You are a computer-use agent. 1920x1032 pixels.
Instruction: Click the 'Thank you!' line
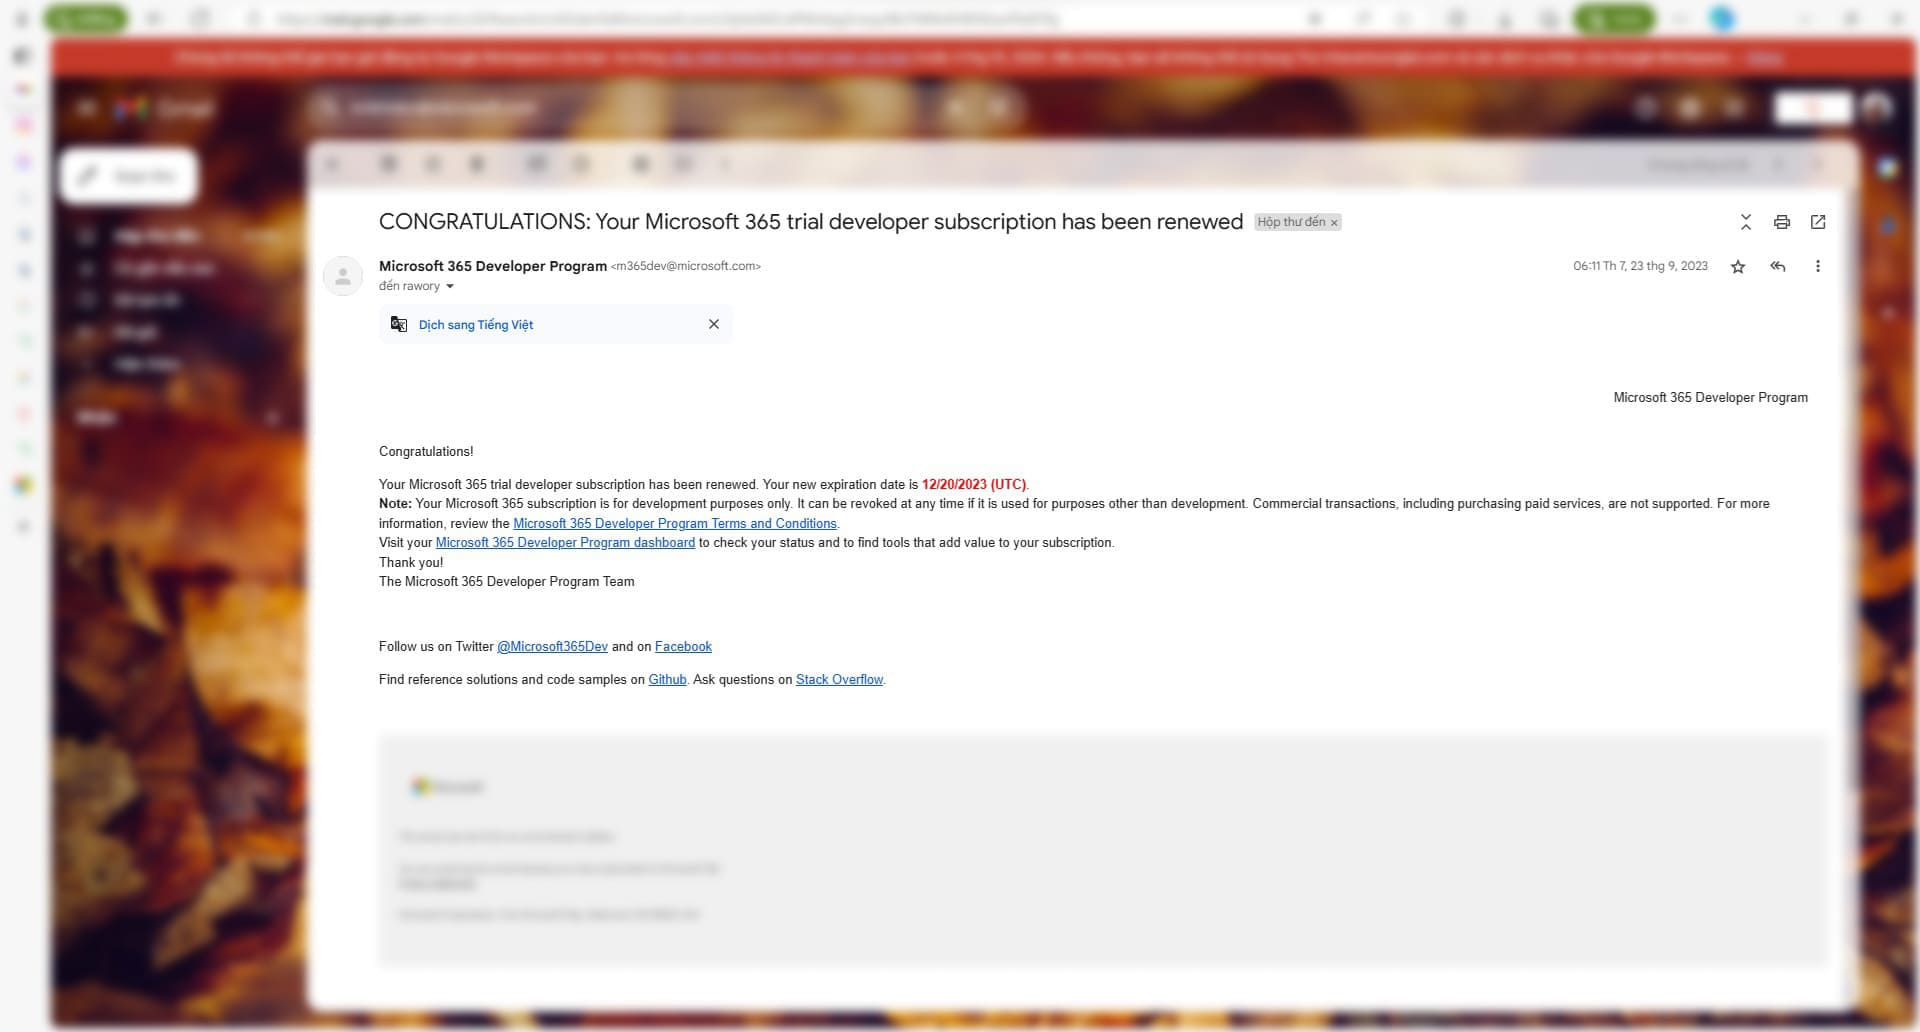(411, 562)
